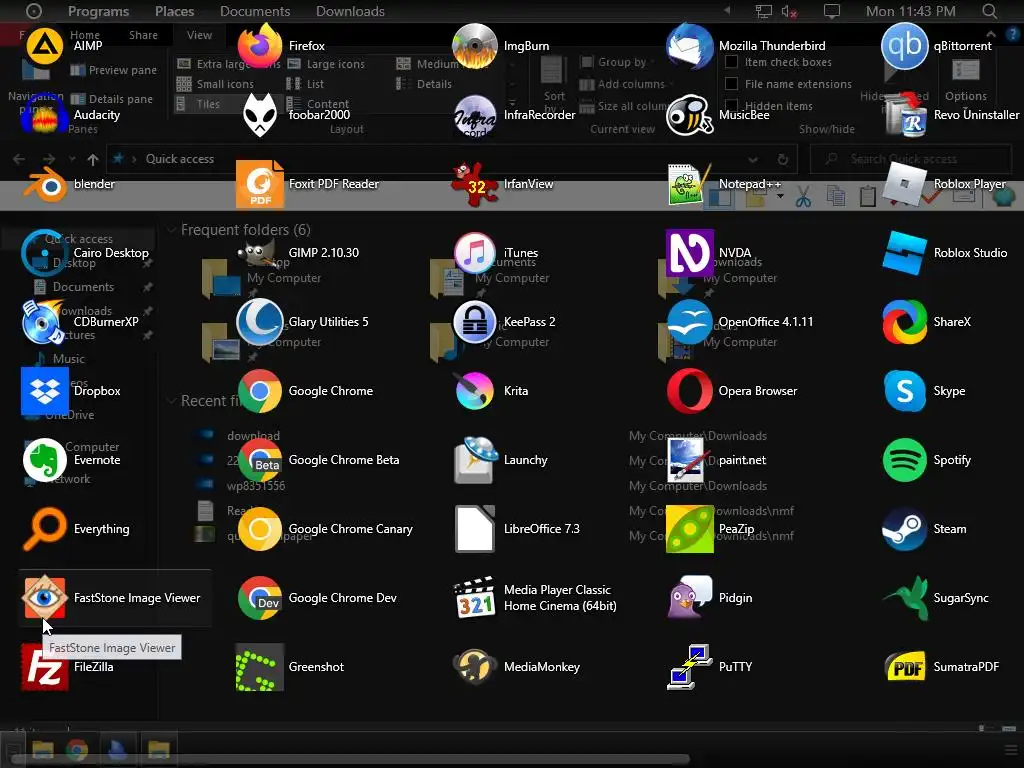This screenshot has width=1024, height=768.
Task: Click the search magnifier in top bar
Action: [989, 11]
